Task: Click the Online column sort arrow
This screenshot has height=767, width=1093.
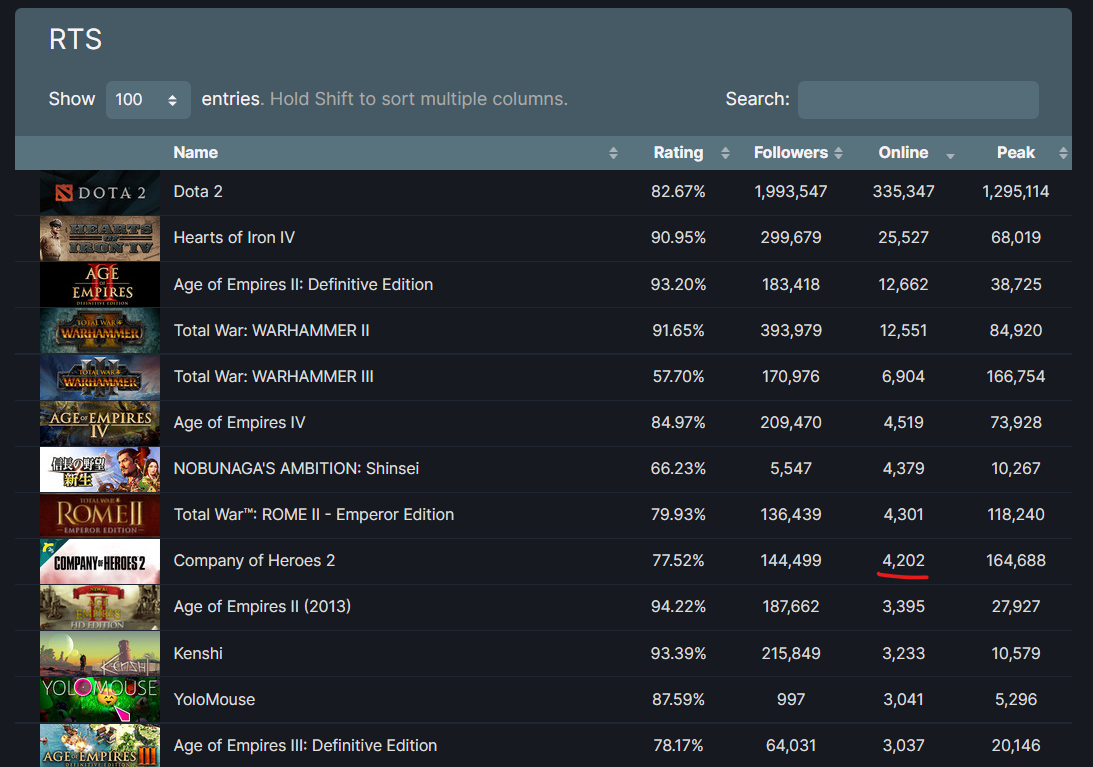Action: tap(949, 154)
